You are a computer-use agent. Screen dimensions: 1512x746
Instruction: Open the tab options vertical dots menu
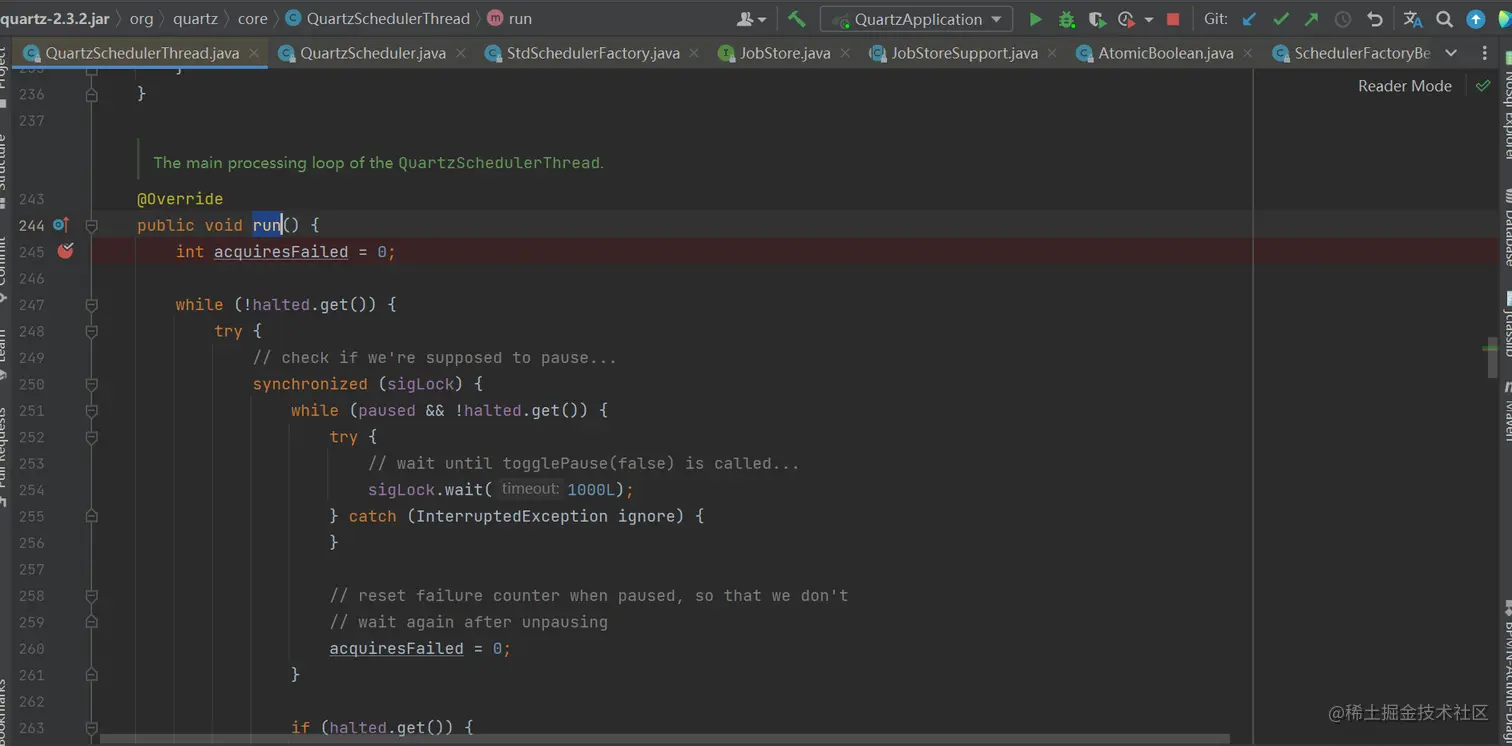(x=1484, y=53)
